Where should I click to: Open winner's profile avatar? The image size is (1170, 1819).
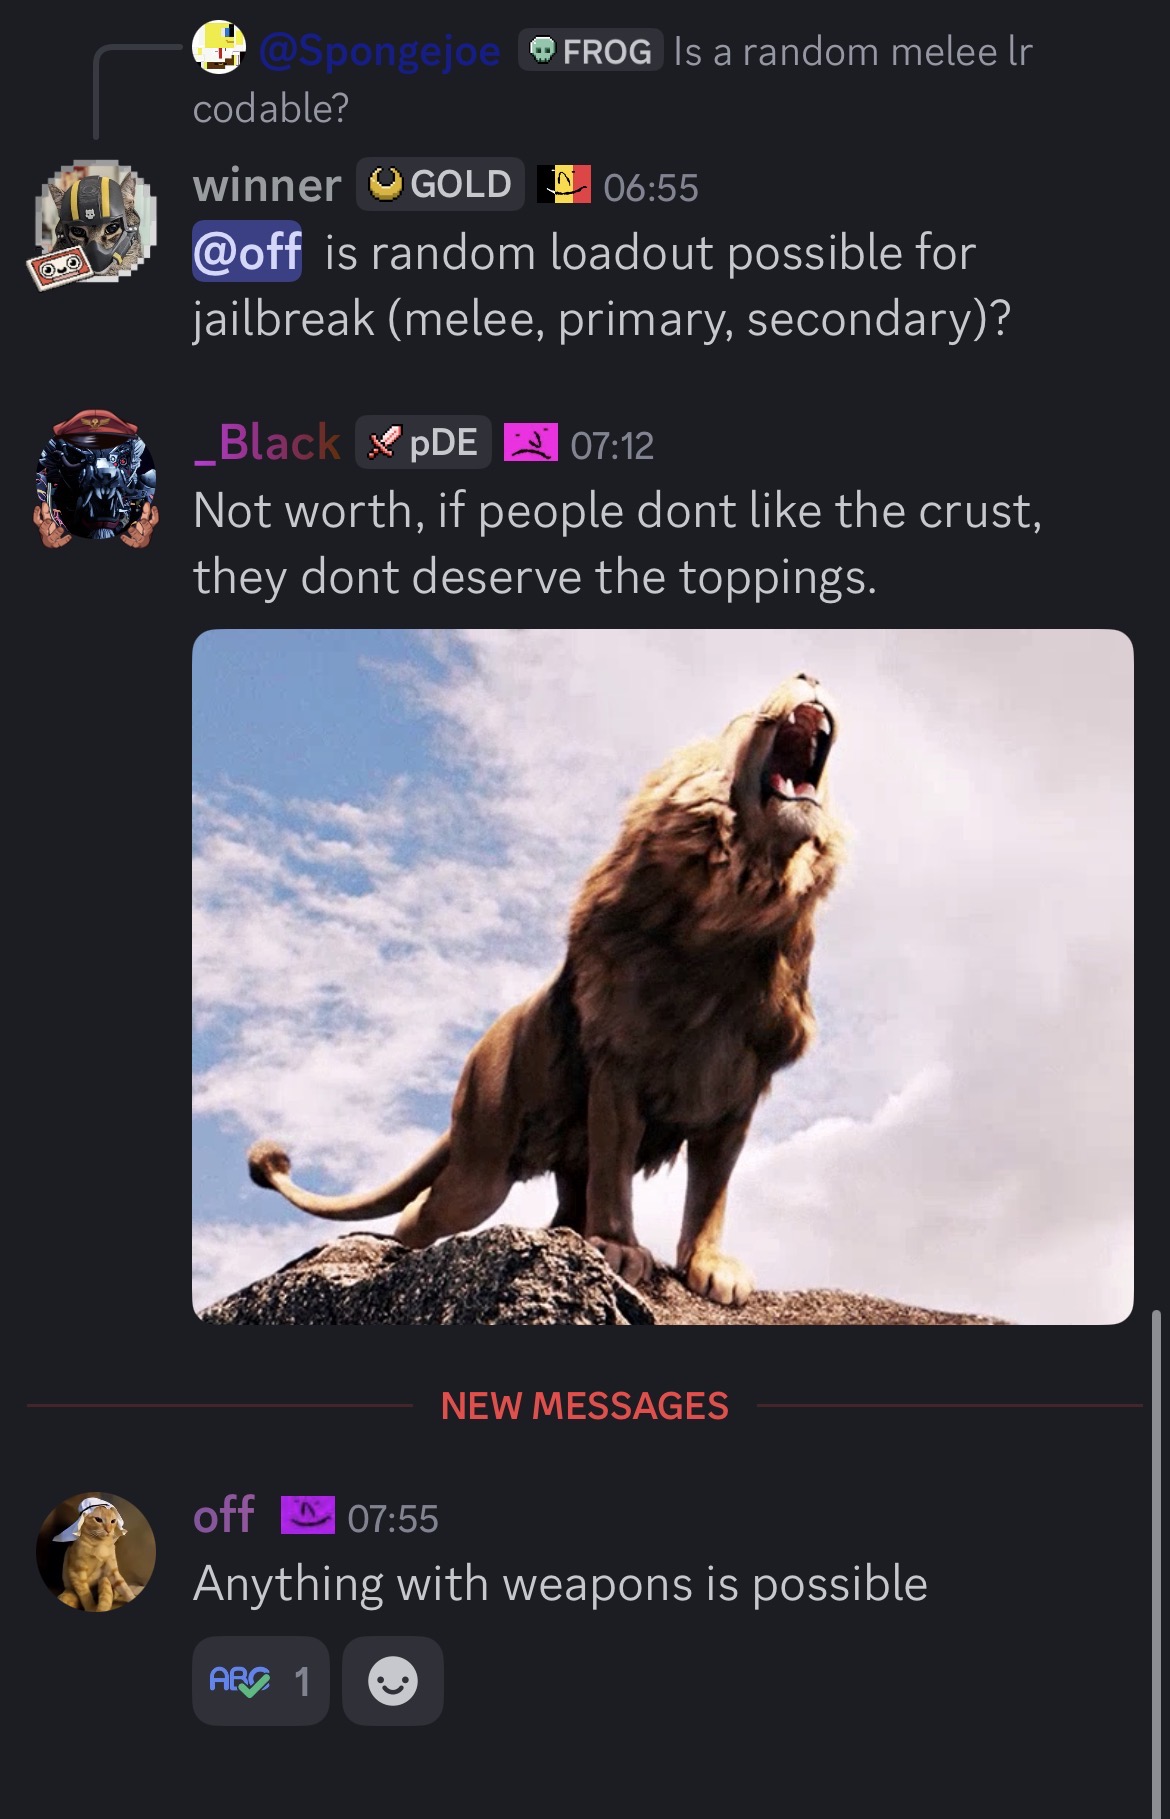pos(96,221)
